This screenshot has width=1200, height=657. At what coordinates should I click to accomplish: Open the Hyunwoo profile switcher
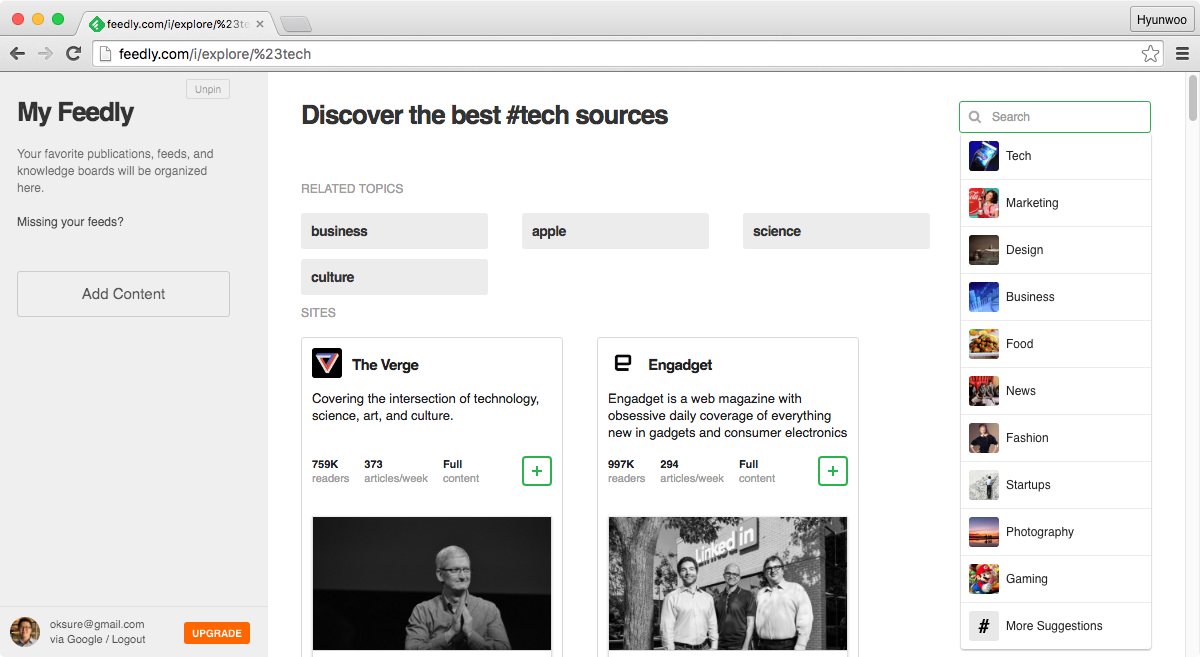pyautogui.click(x=1161, y=20)
